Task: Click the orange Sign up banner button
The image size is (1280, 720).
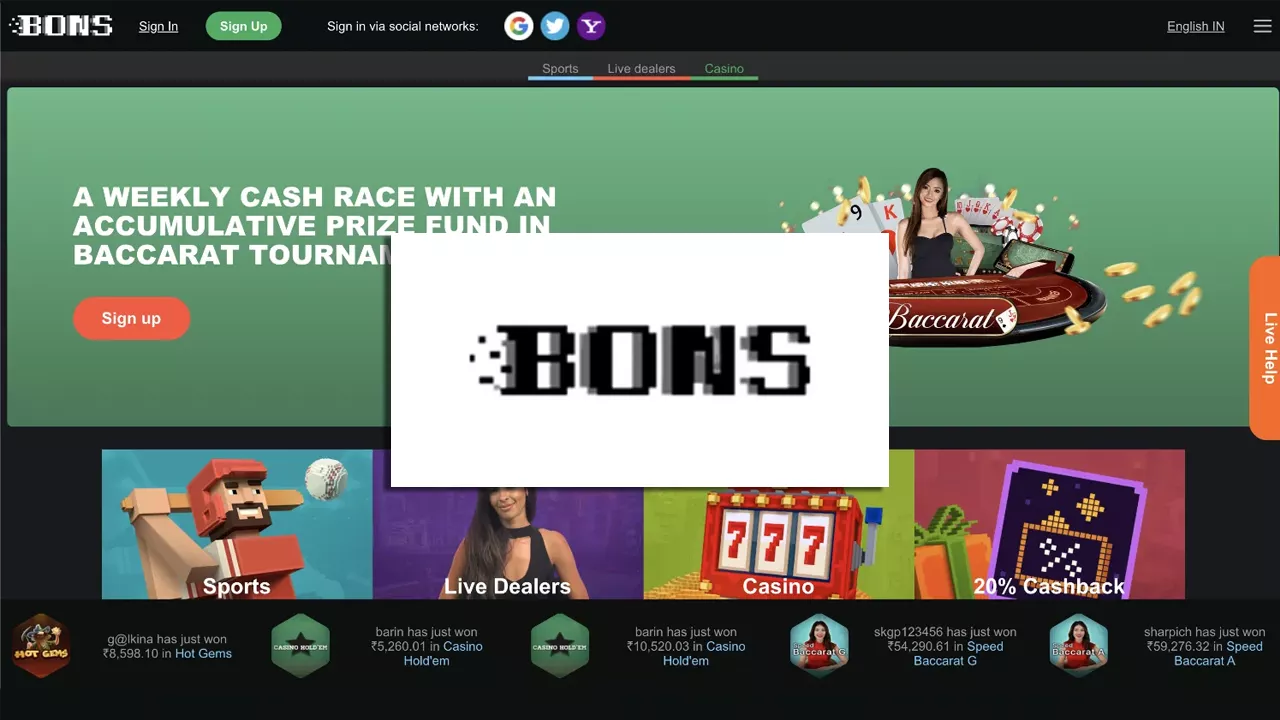Action: (x=131, y=318)
